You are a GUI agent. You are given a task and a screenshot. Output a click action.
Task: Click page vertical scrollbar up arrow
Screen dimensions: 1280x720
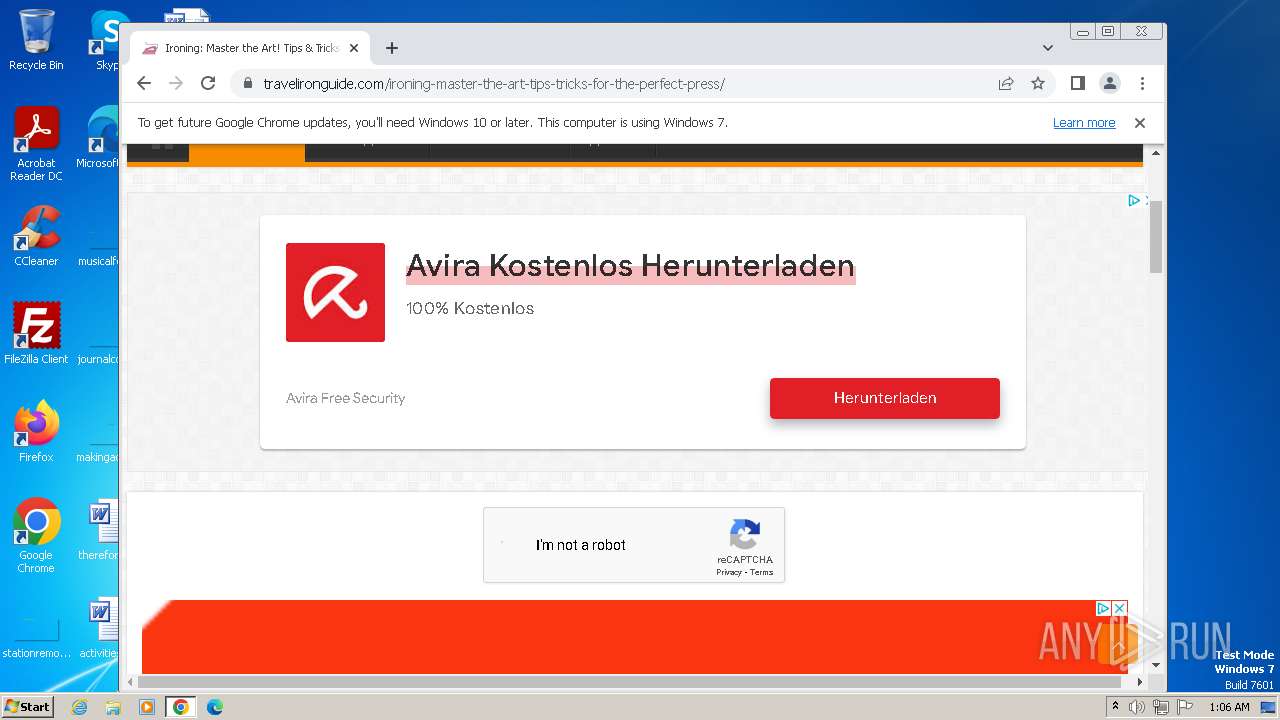pos(1156,153)
